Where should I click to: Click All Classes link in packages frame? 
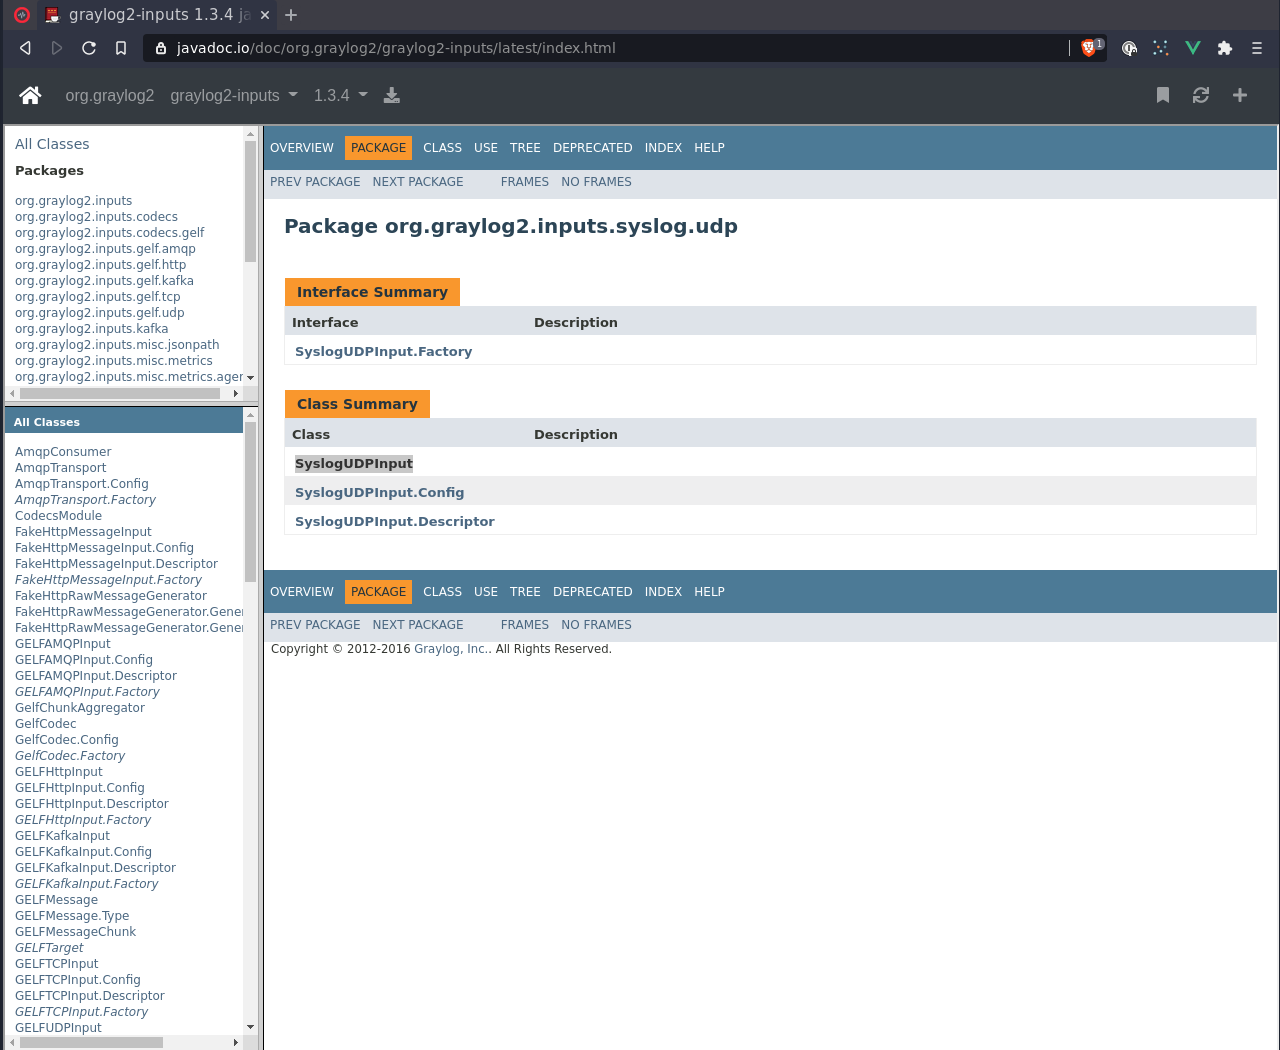(x=52, y=144)
